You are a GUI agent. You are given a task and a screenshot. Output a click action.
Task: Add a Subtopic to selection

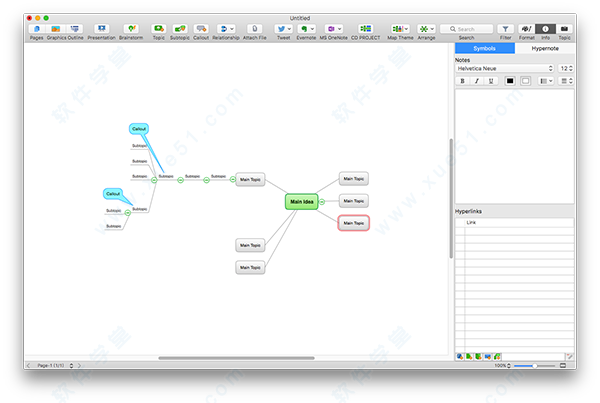(x=180, y=29)
